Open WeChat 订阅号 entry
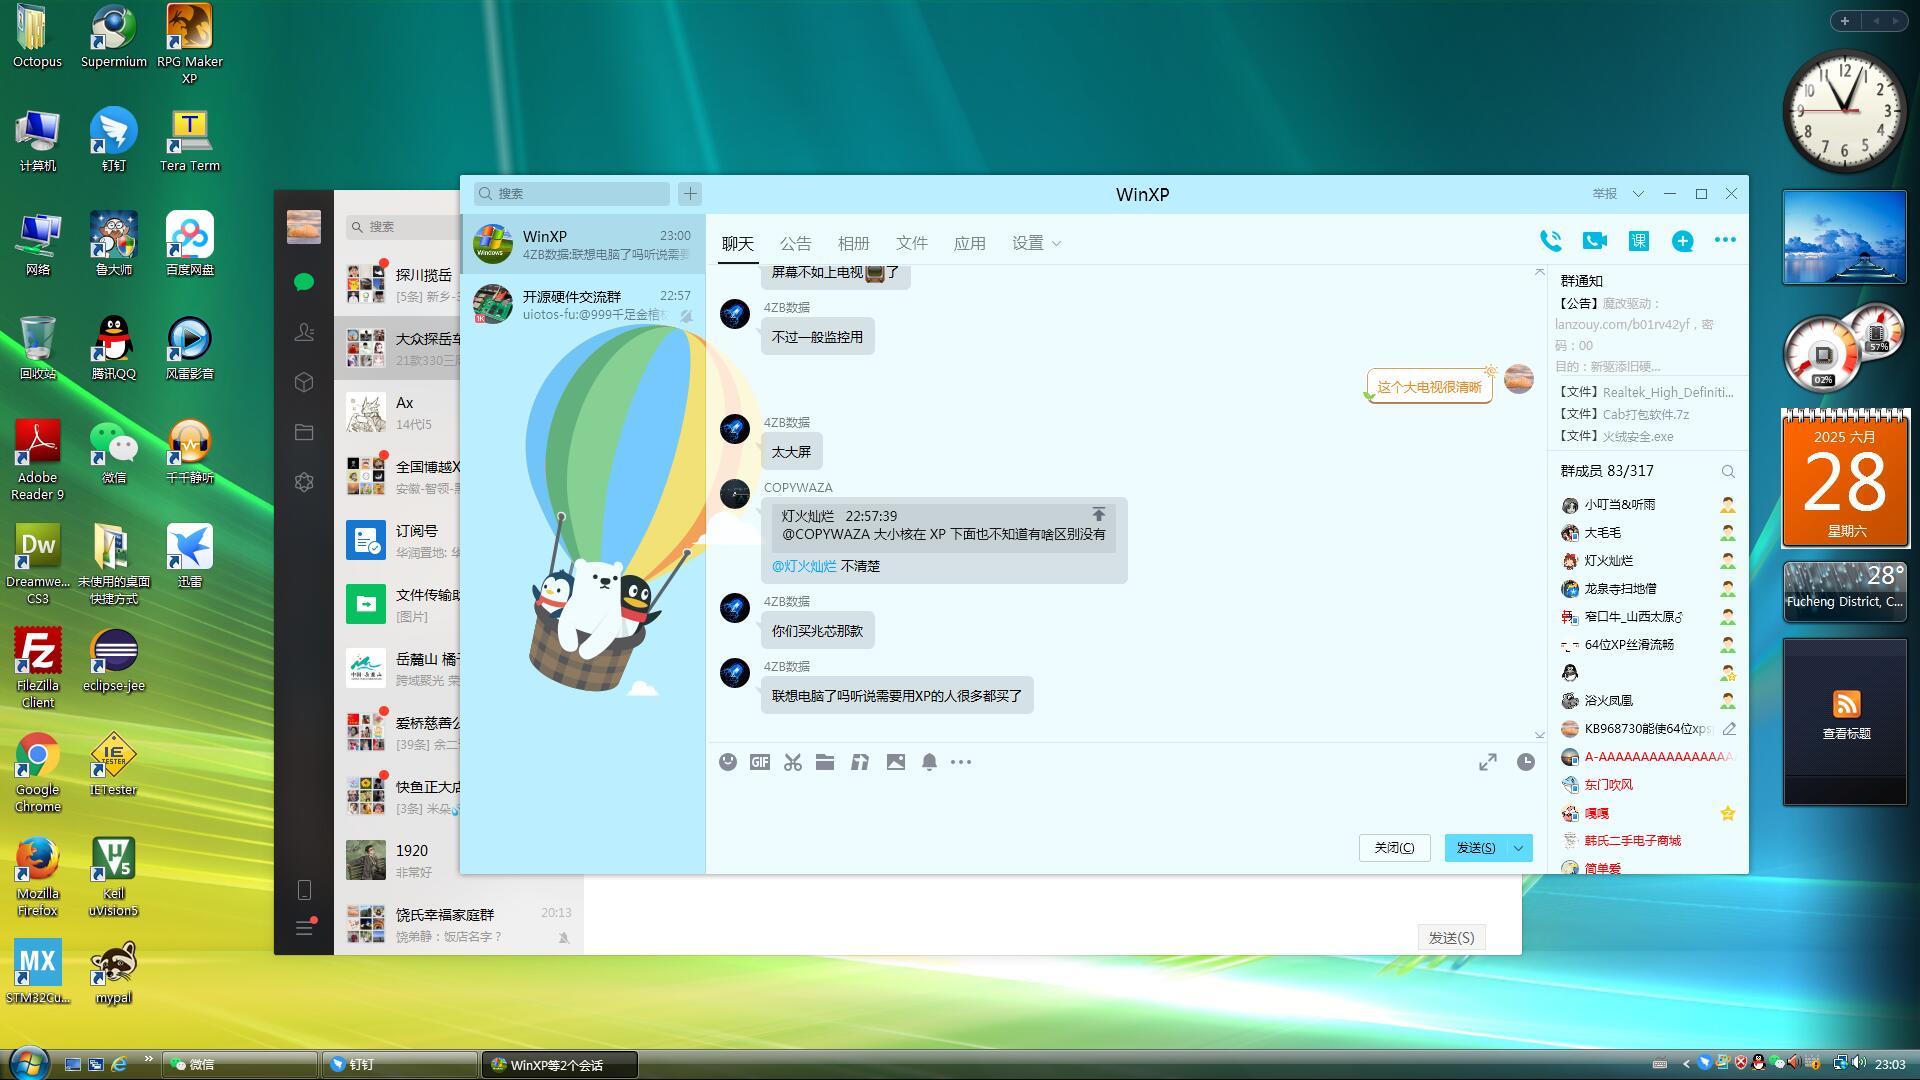Screen dimensions: 1920x1080 [x=398, y=539]
